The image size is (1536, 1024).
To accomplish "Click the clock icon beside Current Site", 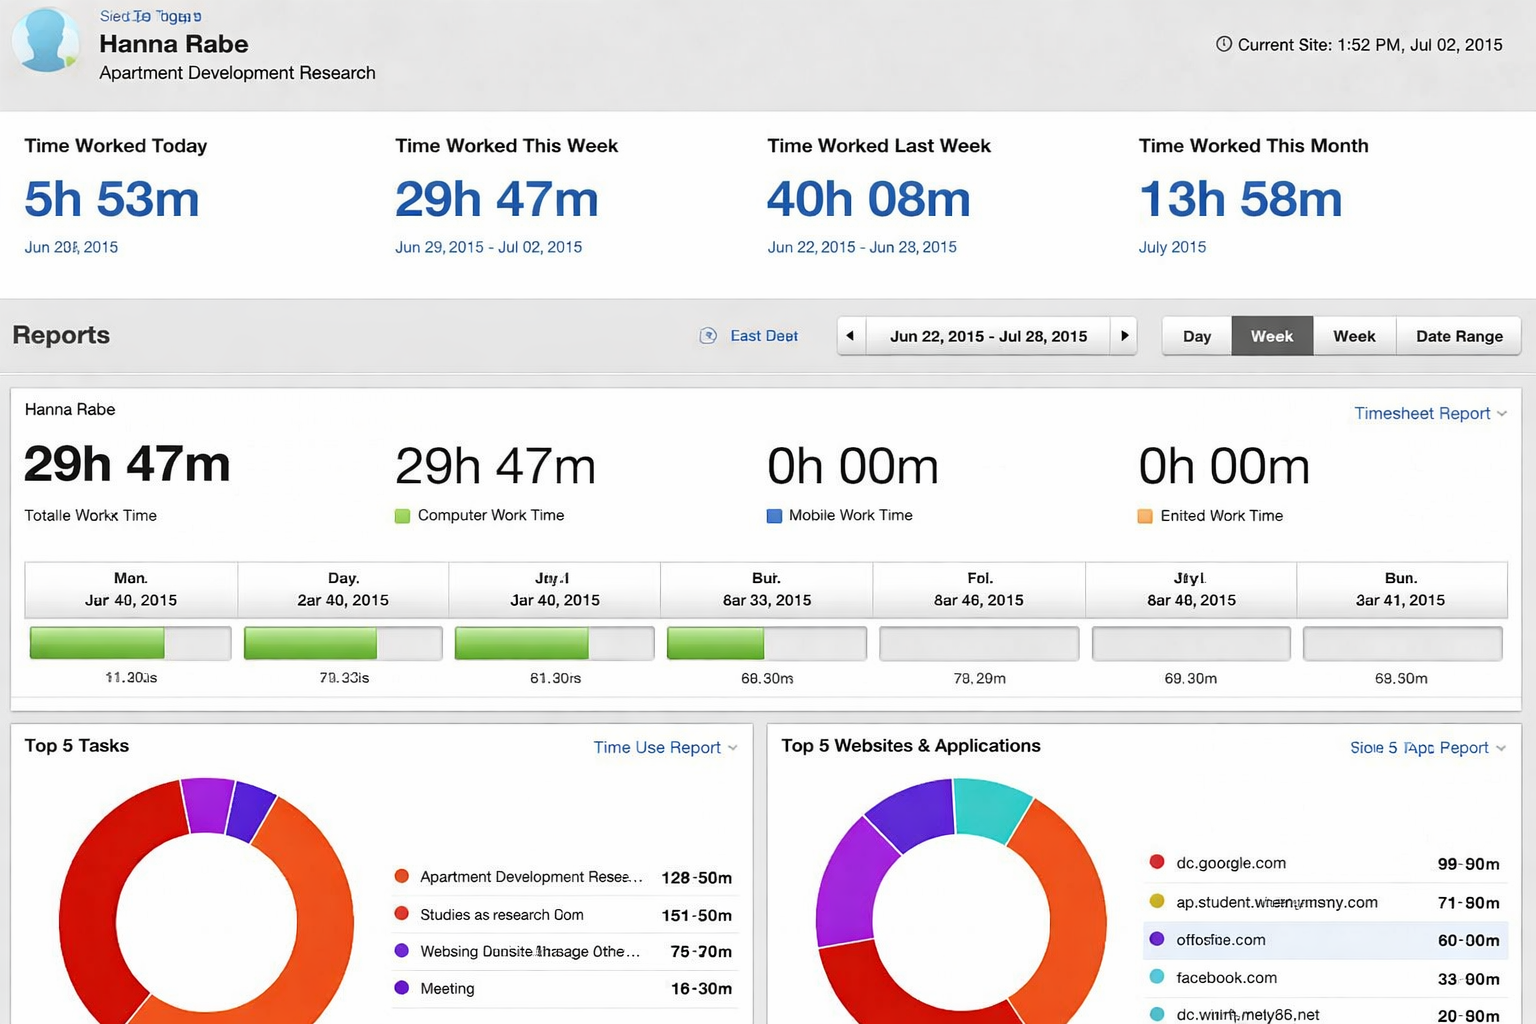I will tap(1223, 44).
